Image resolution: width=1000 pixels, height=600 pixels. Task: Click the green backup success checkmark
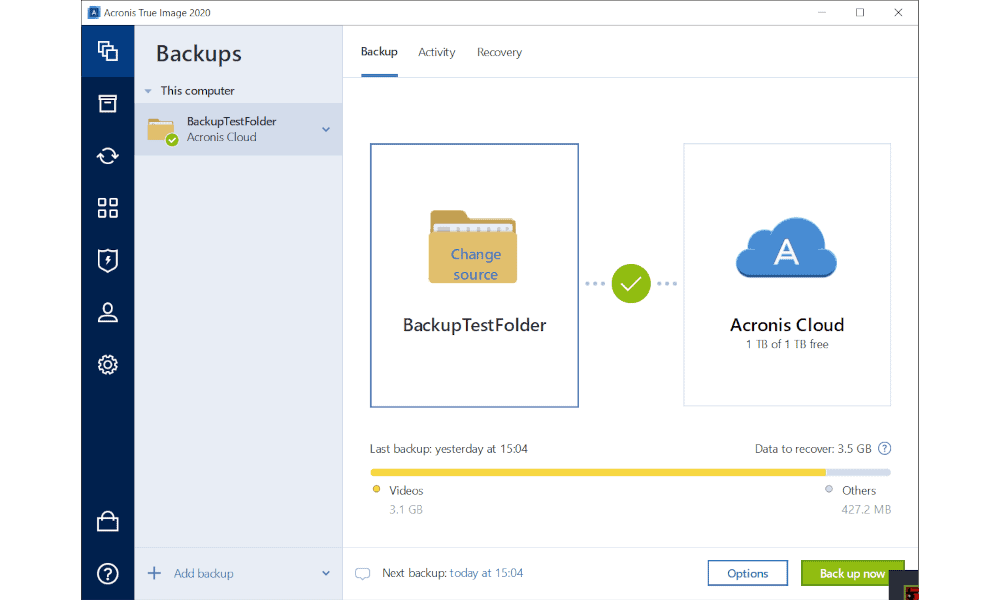coord(631,284)
